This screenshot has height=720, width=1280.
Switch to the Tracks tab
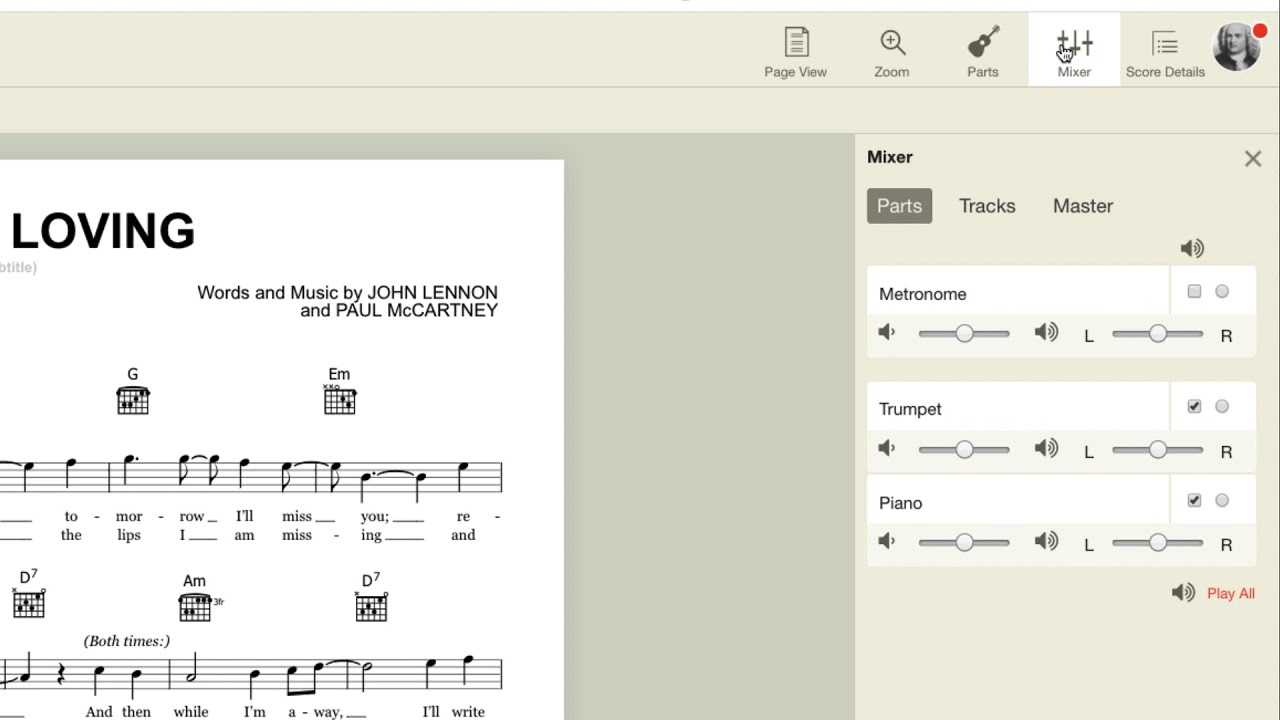(987, 206)
